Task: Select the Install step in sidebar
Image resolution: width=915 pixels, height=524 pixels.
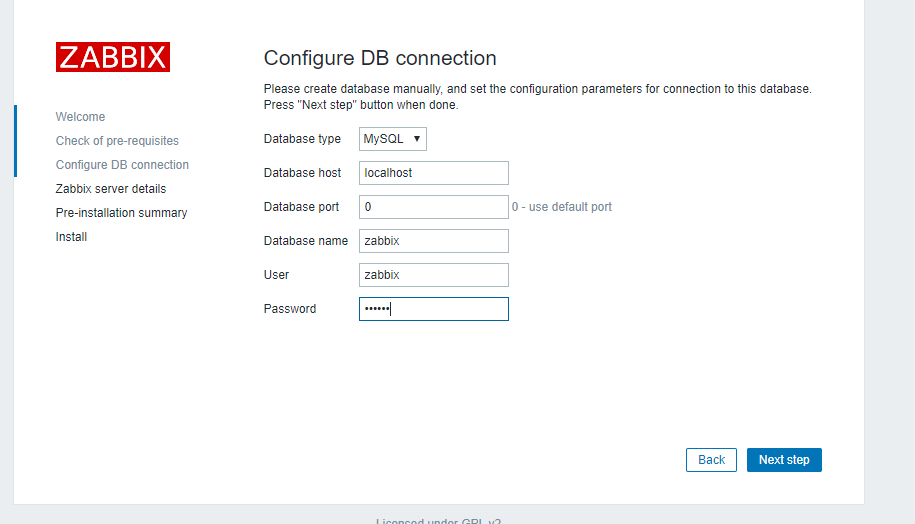Action: point(71,236)
